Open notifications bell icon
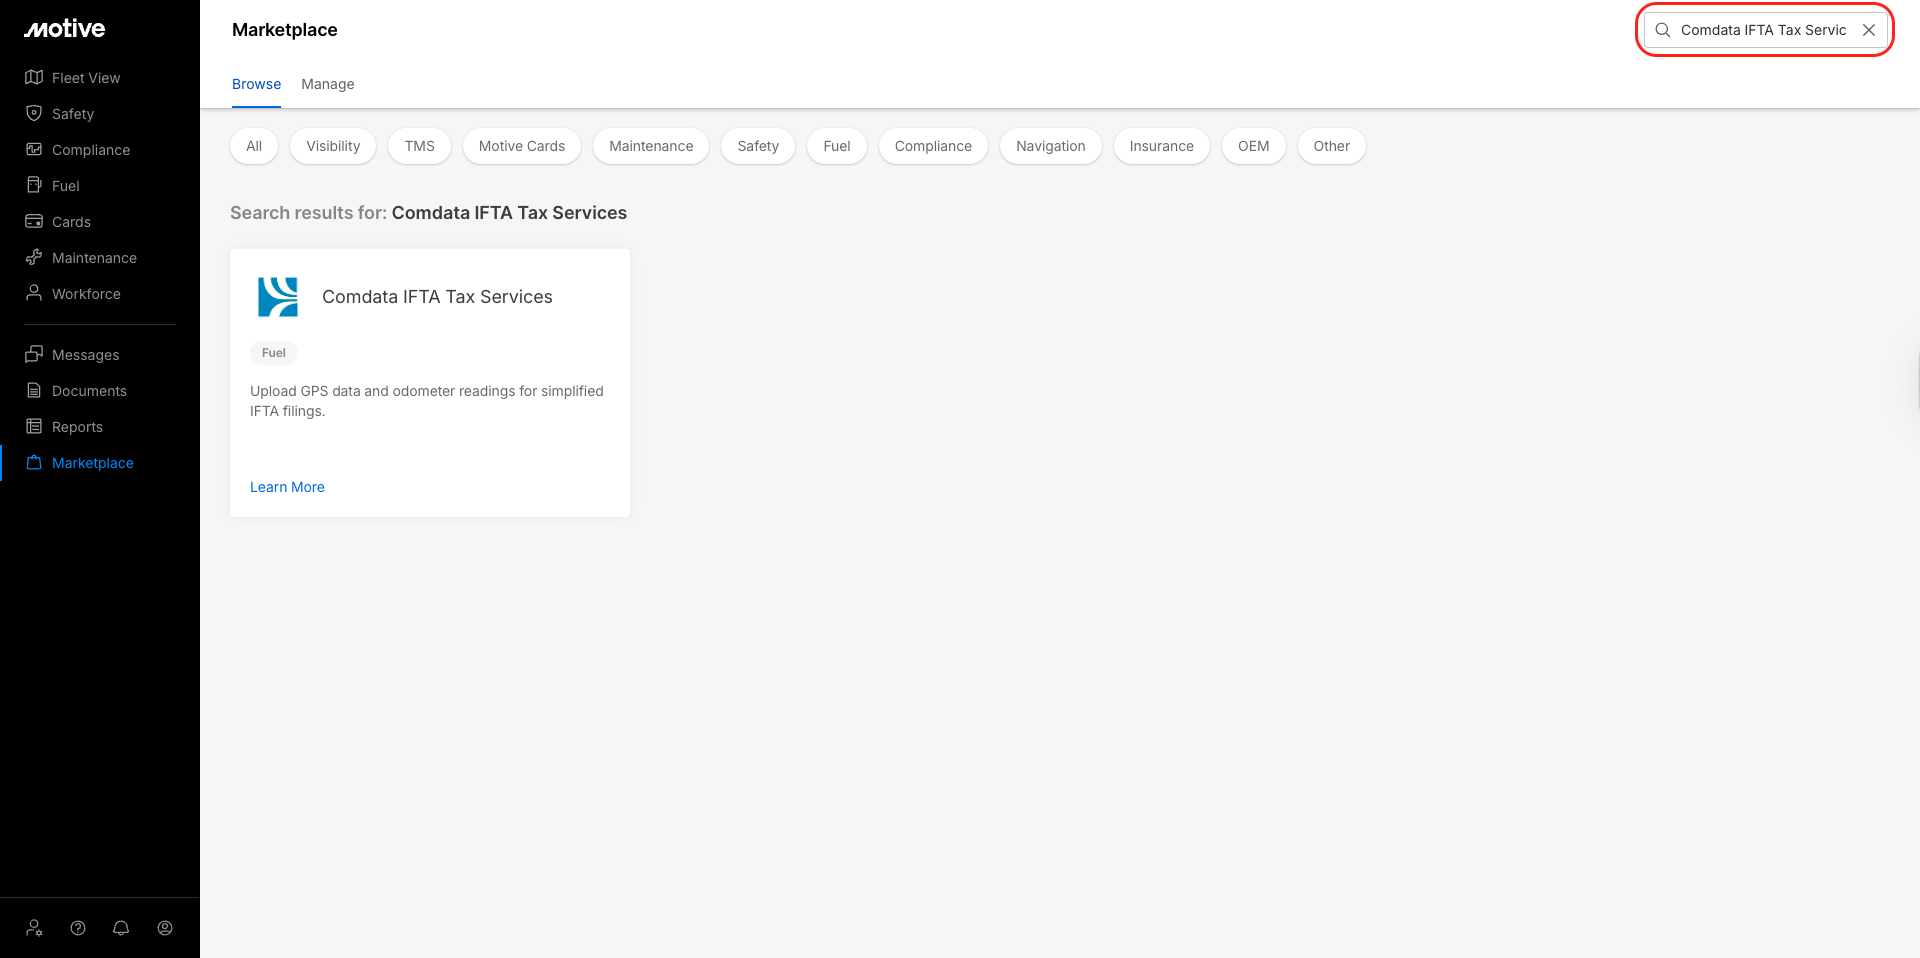 click(x=121, y=928)
